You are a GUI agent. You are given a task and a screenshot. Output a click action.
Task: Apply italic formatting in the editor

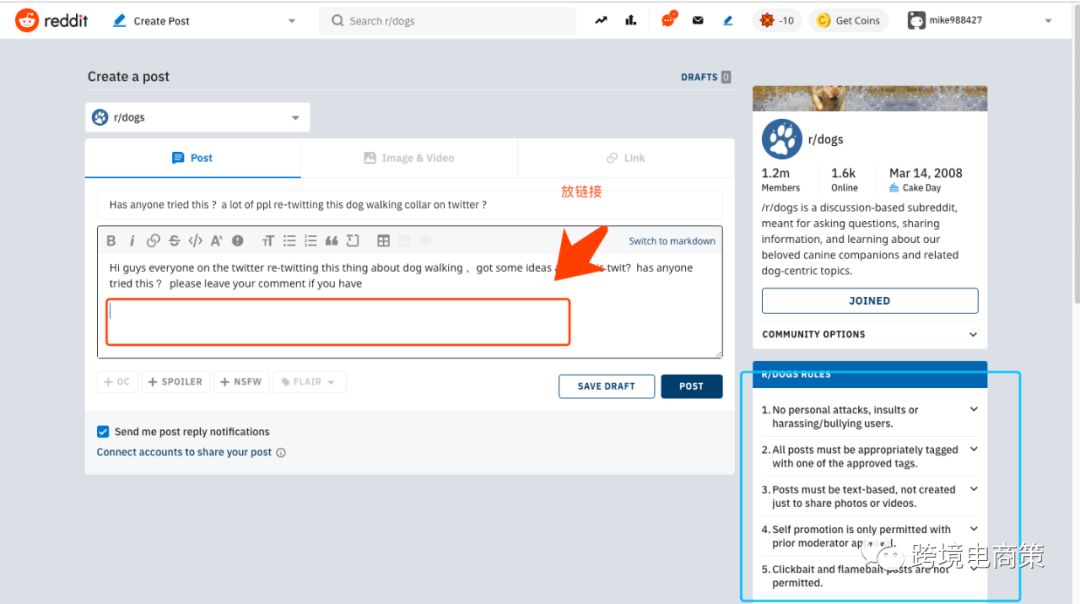(132, 240)
